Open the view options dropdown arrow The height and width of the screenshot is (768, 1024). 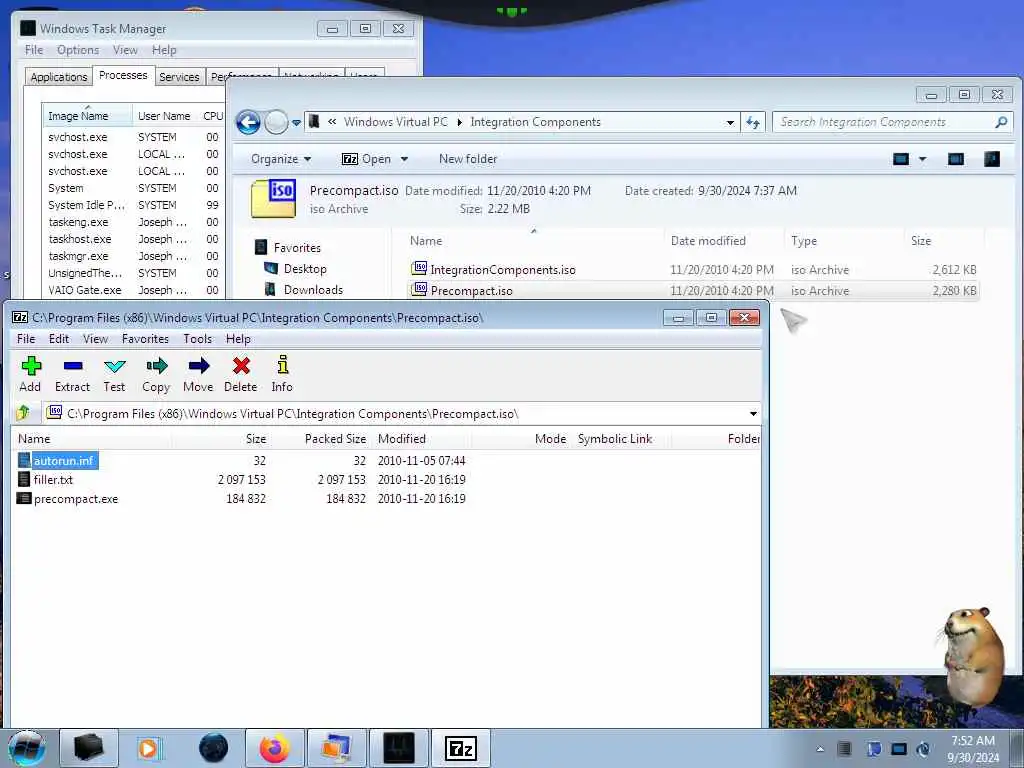tap(922, 159)
